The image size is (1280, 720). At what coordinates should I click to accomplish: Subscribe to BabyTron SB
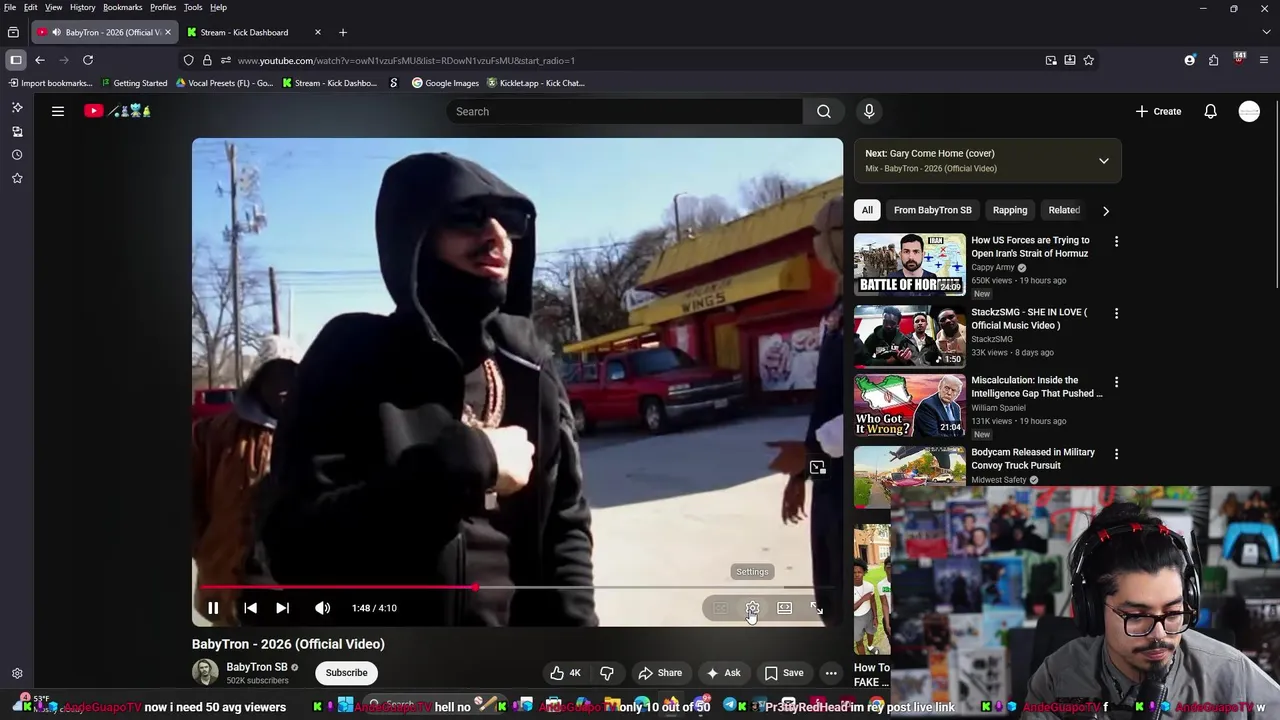(x=347, y=673)
